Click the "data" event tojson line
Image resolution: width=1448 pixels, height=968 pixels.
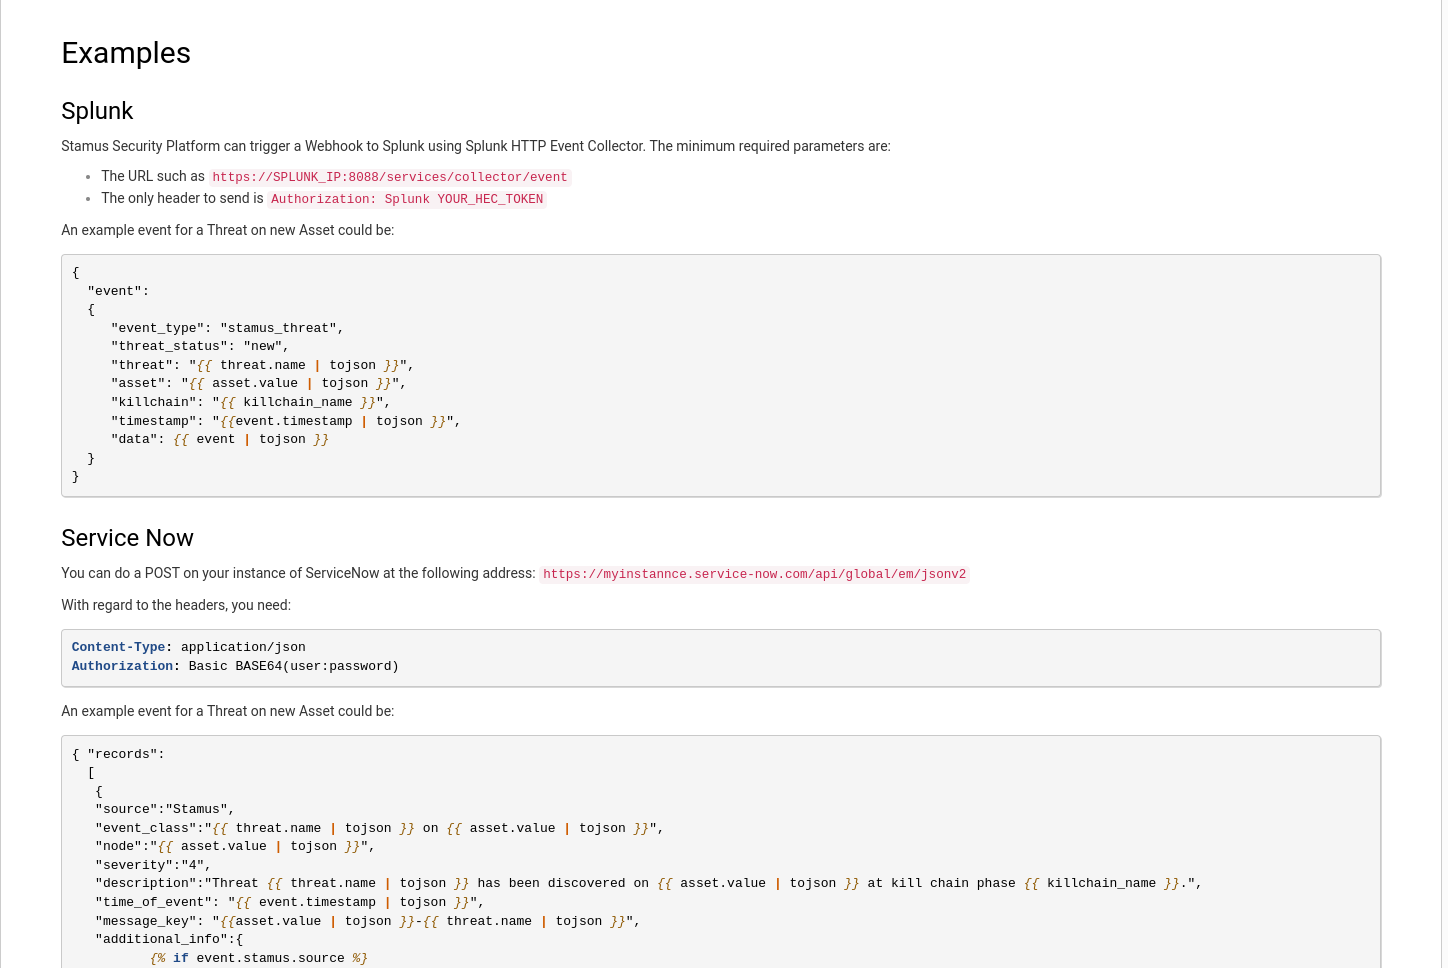220,439
